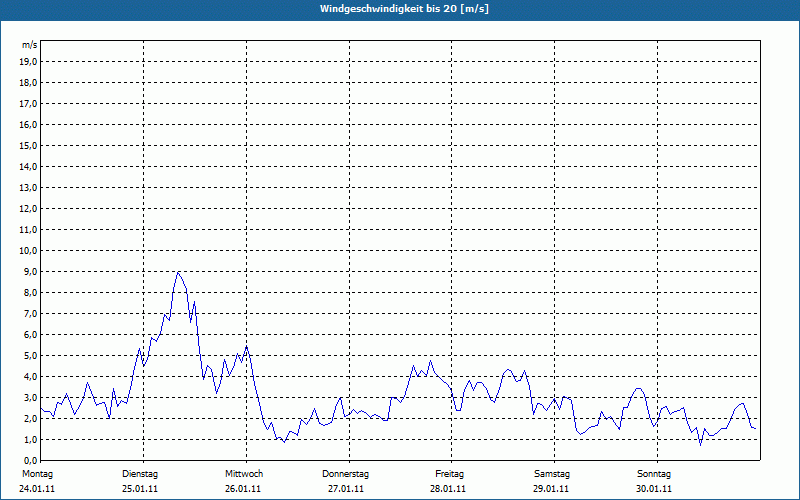Click the 7,0 axis value
800x500 pixels.
[30, 314]
